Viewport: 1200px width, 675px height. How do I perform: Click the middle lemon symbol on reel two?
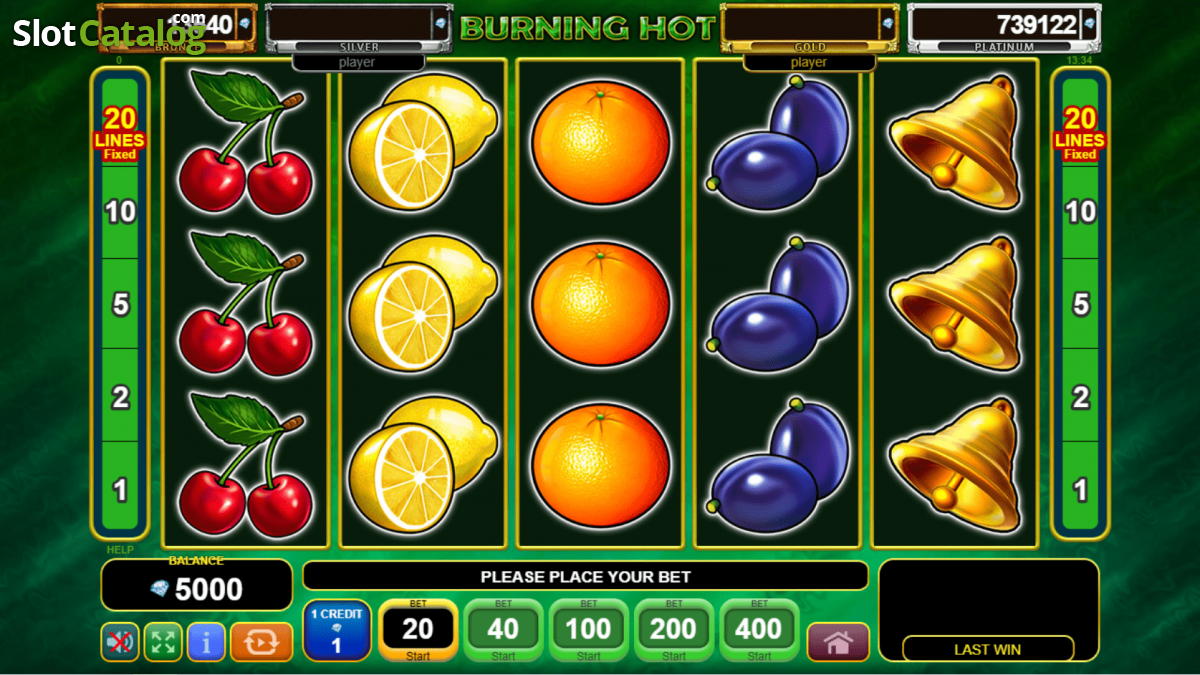coord(422,303)
